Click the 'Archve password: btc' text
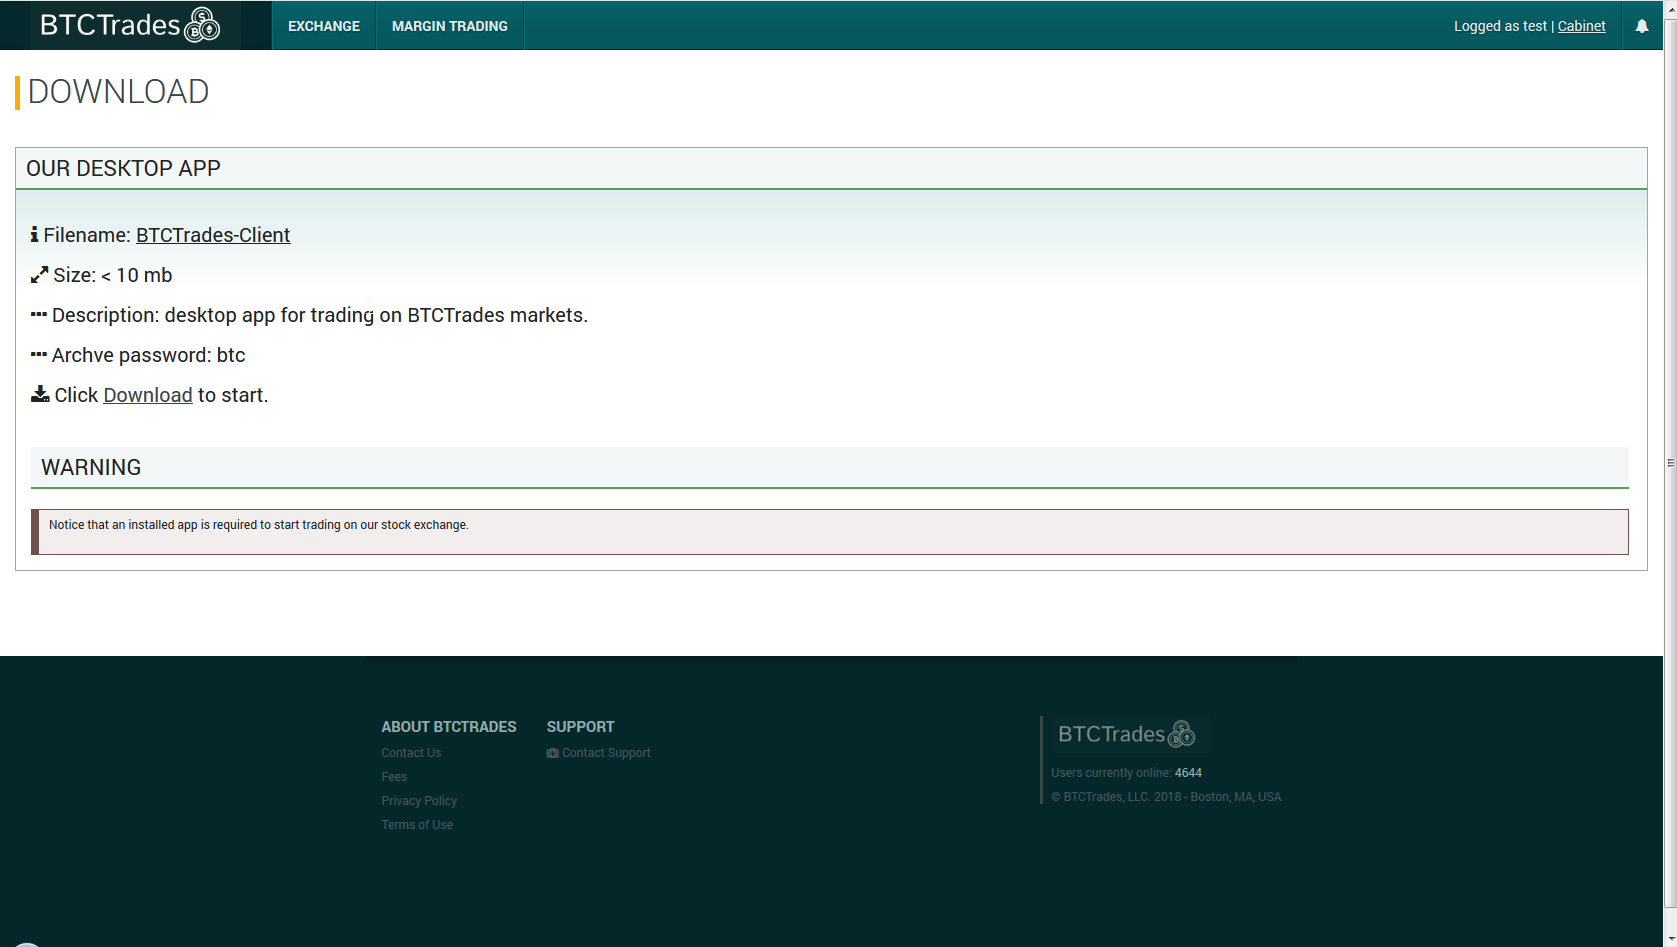Image resolution: width=1677 pixels, height=947 pixels. [x=148, y=355]
